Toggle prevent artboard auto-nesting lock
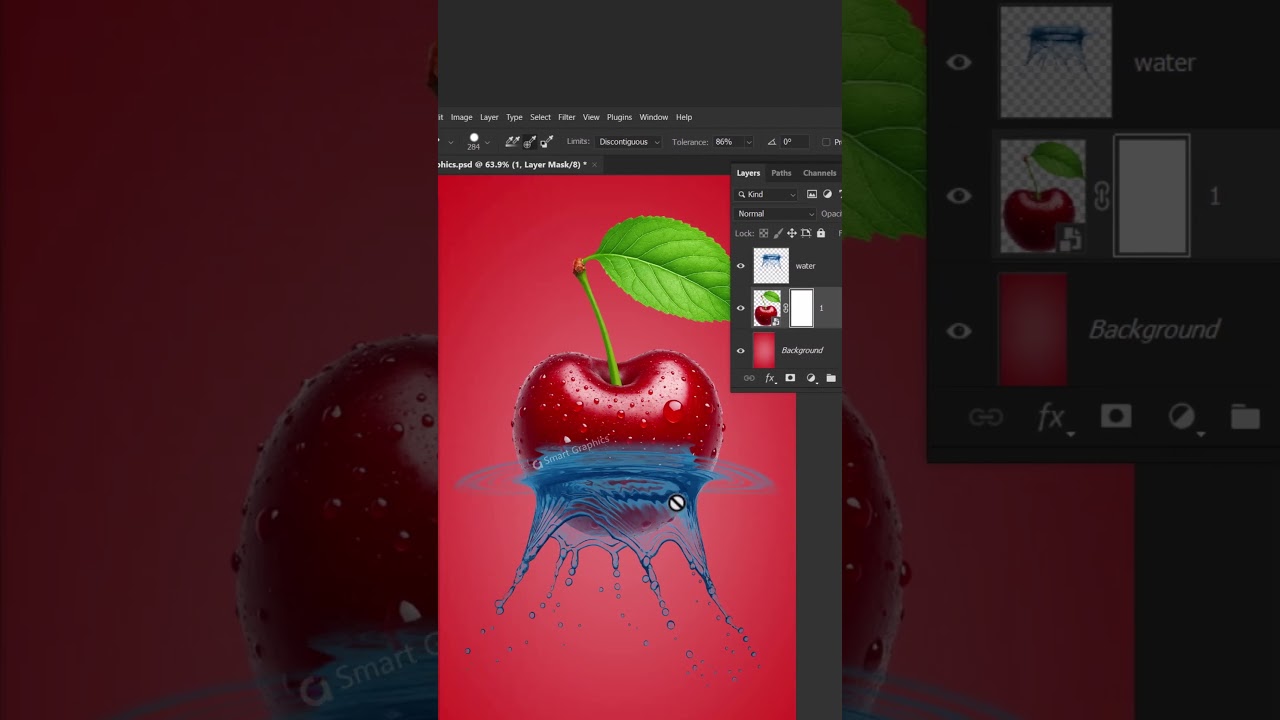Screen dimensions: 1280x720 [806, 233]
